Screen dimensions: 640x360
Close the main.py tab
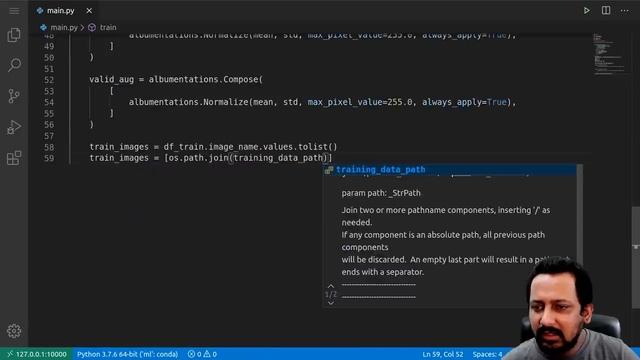pos(89,11)
